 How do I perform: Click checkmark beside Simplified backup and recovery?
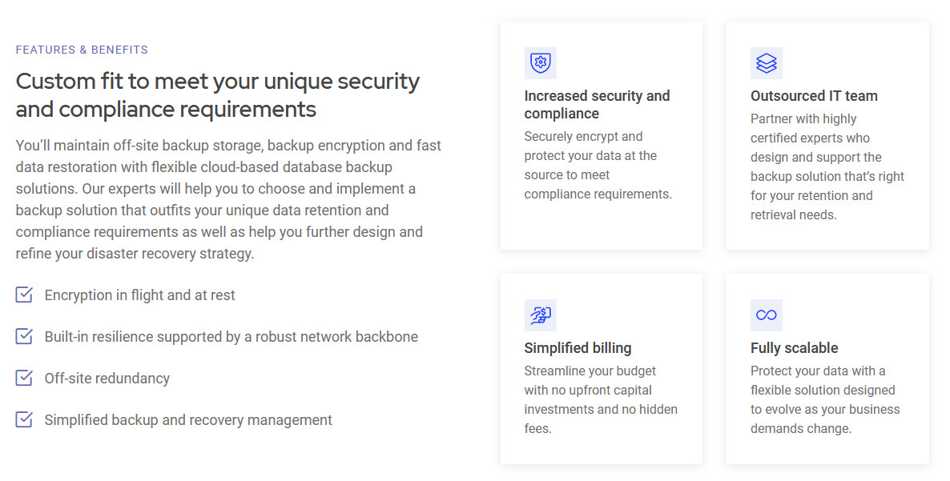point(24,419)
